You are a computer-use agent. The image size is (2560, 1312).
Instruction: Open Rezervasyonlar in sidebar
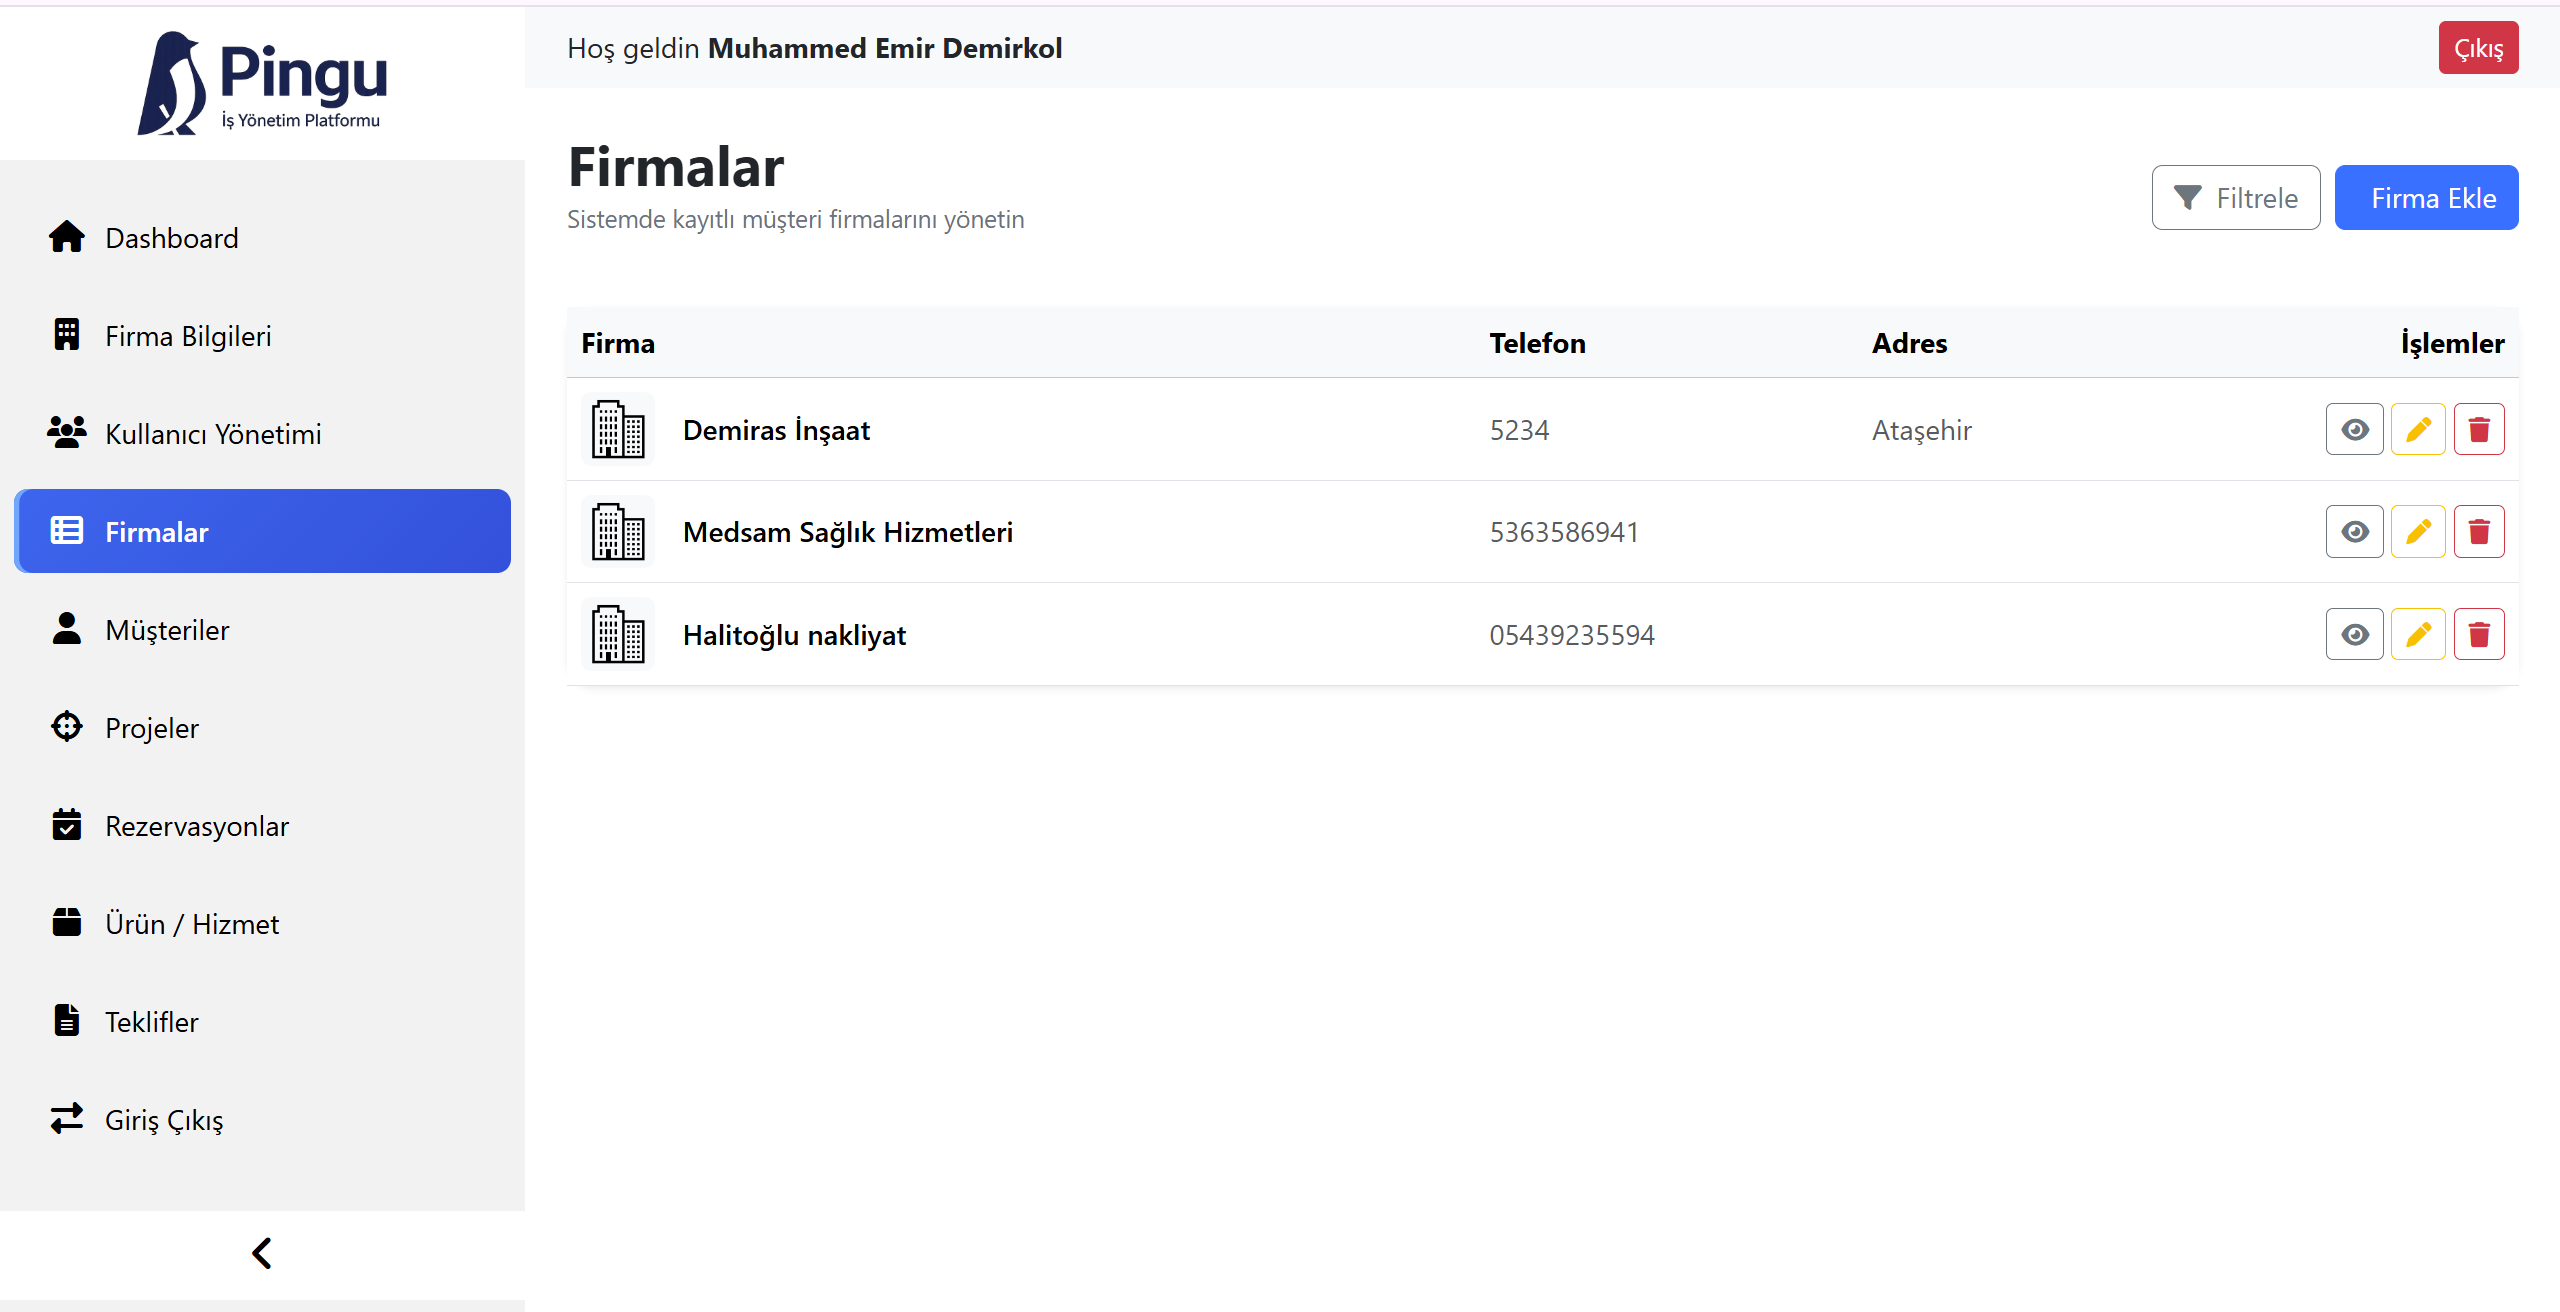pyautogui.click(x=197, y=826)
